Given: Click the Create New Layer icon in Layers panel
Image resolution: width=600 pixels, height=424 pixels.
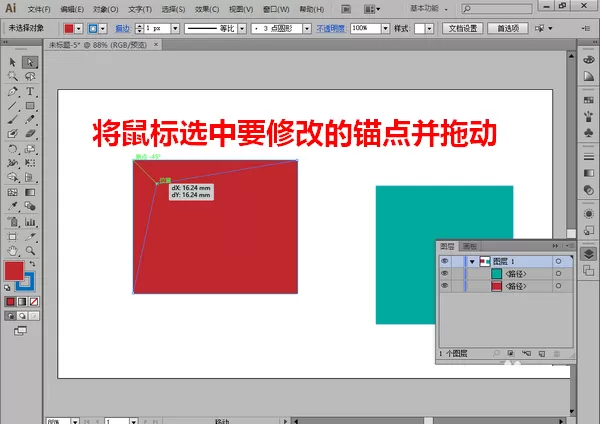Looking at the screenshot, I should point(541,354).
